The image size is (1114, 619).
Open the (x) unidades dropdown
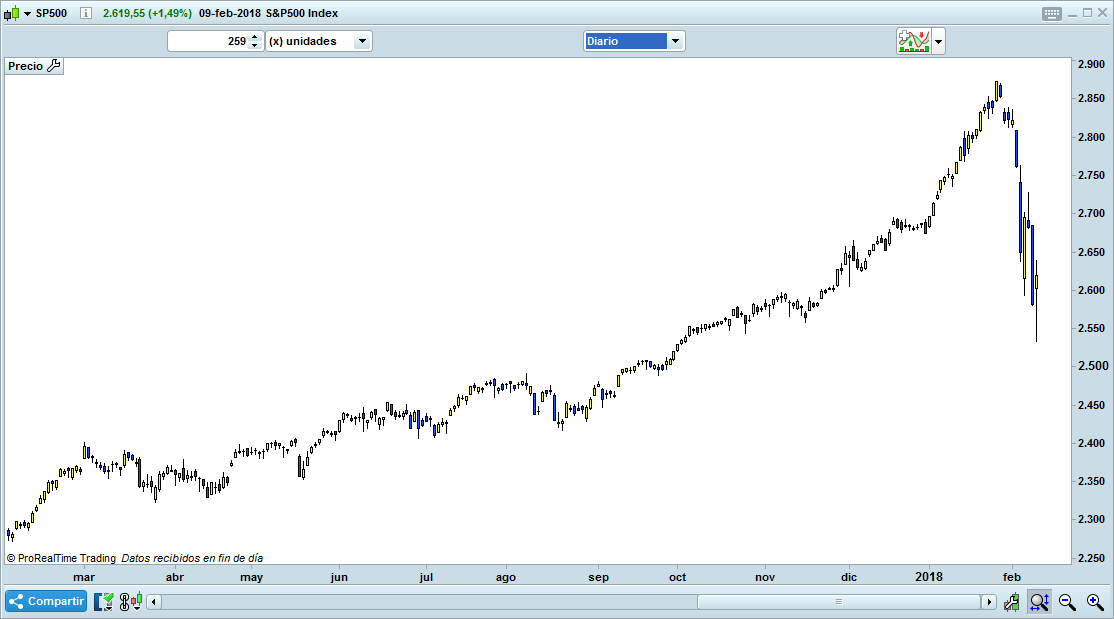pos(363,41)
